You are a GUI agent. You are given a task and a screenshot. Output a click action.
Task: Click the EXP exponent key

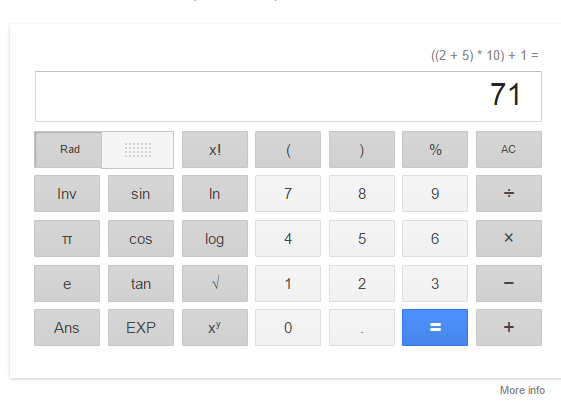[x=141, y=327]
